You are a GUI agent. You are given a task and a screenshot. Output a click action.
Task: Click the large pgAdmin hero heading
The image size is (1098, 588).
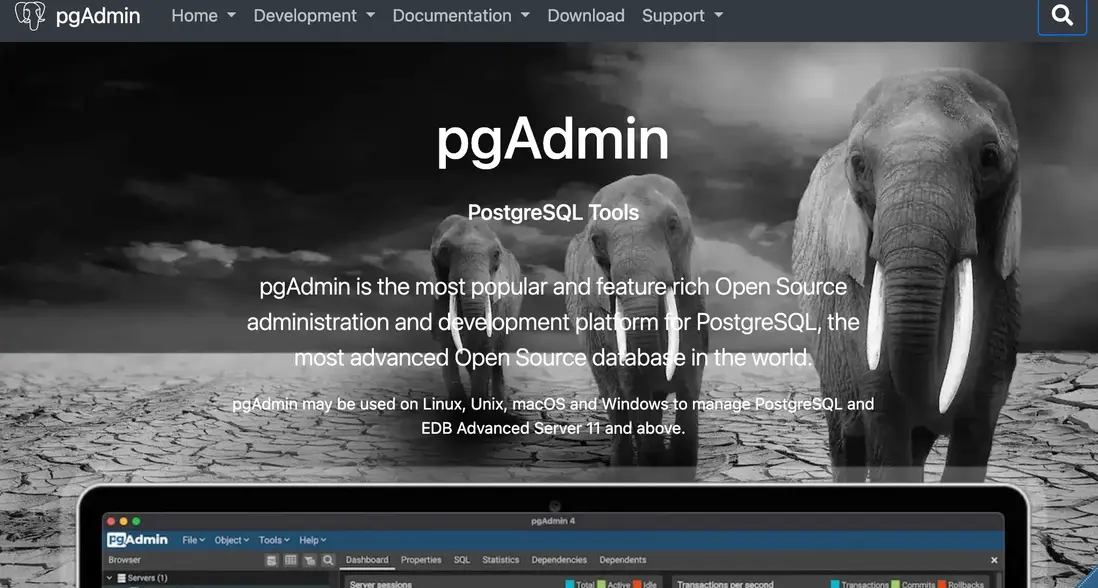click(553, 141)
